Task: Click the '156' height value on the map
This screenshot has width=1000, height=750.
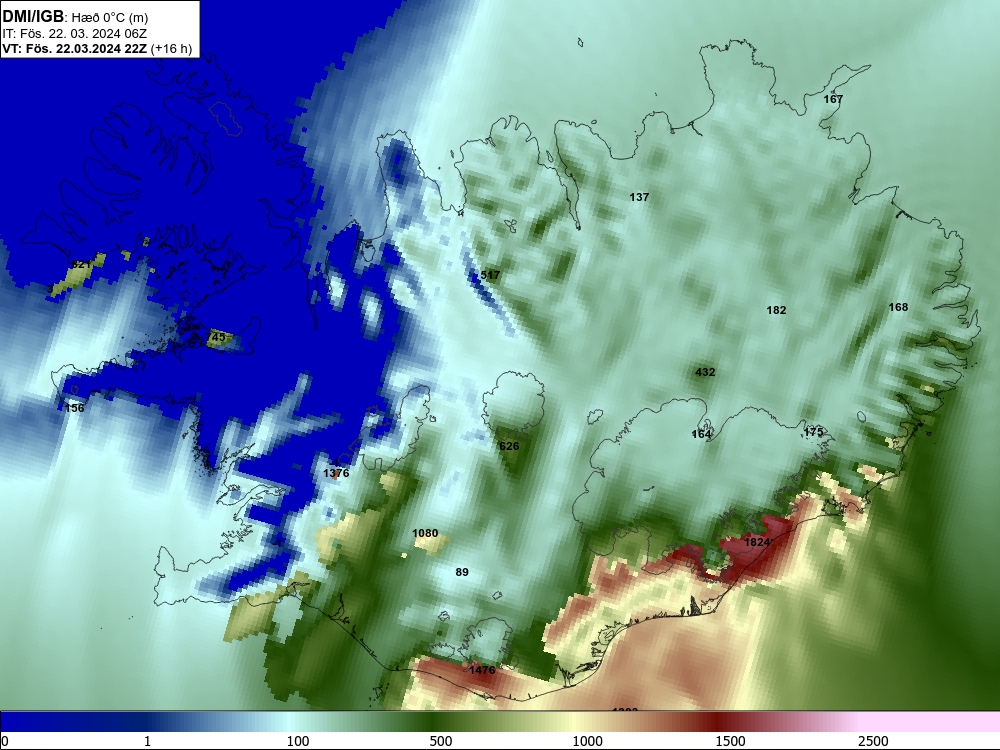Action: (75, 408)
